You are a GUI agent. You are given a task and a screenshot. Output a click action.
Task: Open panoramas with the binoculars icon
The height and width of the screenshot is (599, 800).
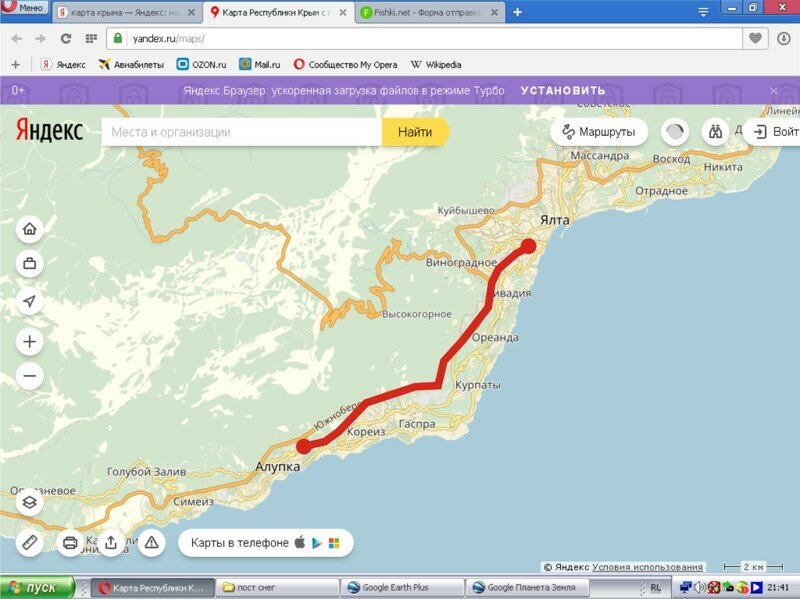coord(715,132)
